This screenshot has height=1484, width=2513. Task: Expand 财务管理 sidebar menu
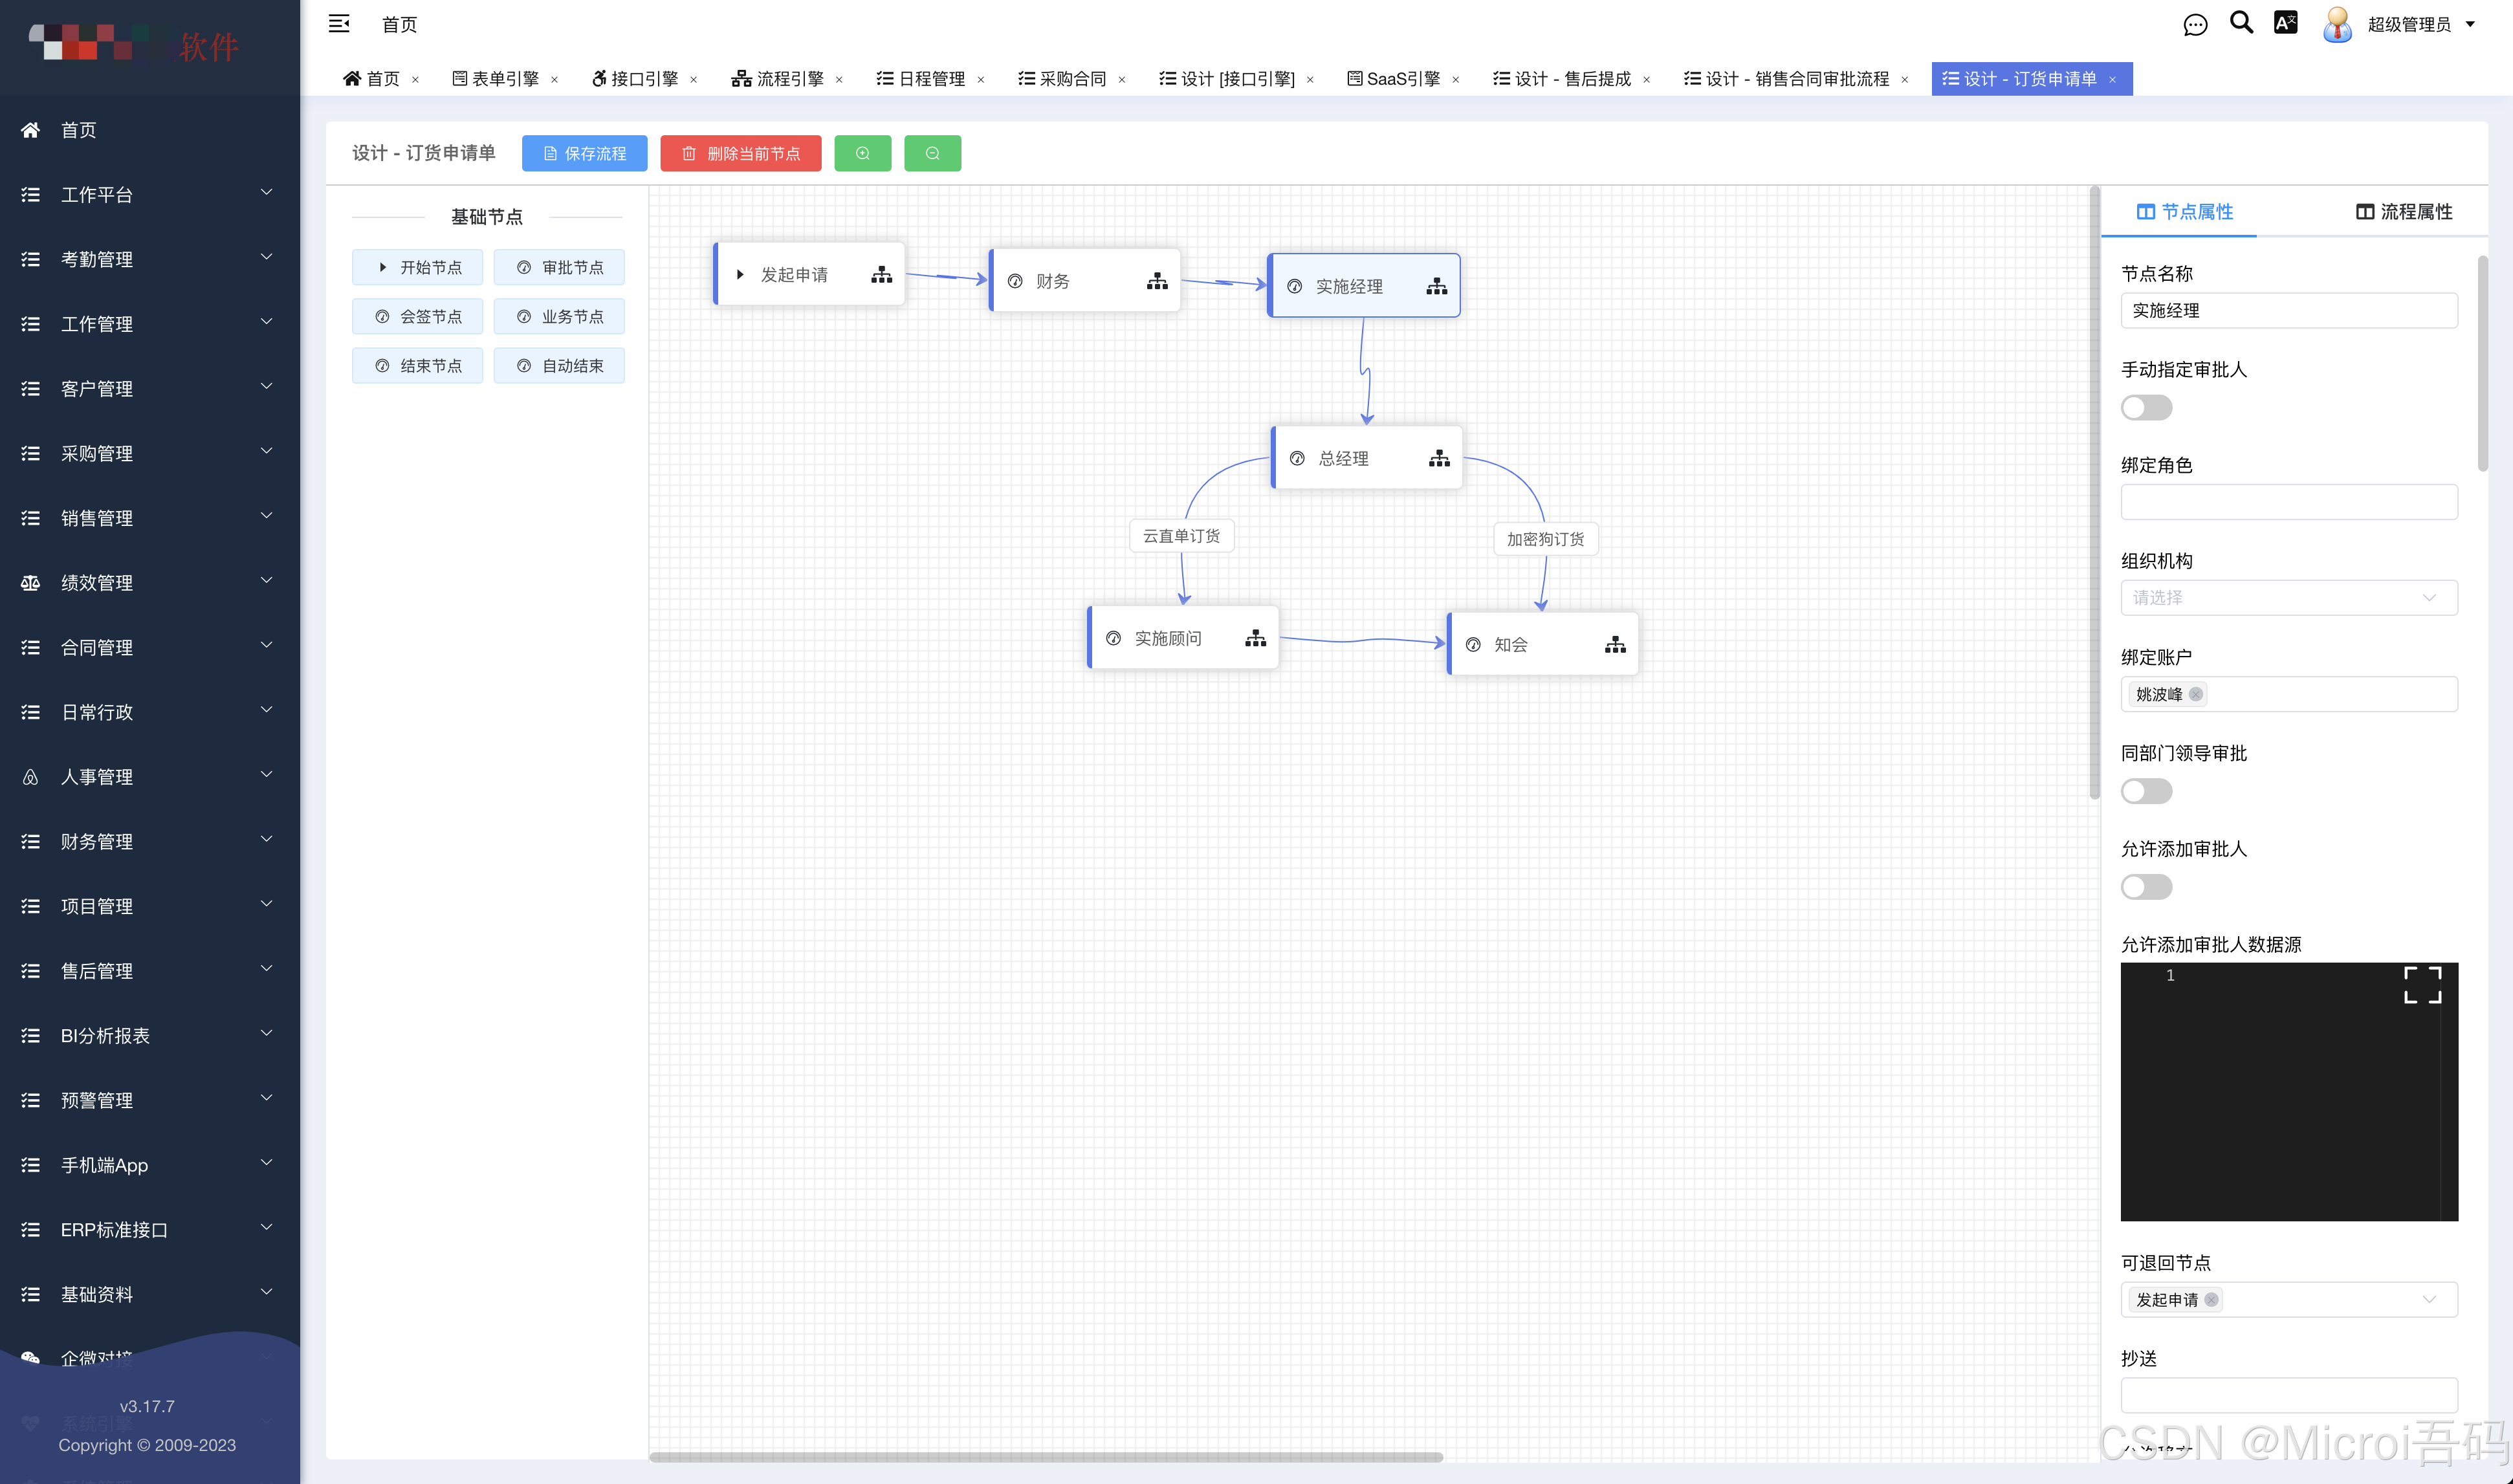coord(150,841)
